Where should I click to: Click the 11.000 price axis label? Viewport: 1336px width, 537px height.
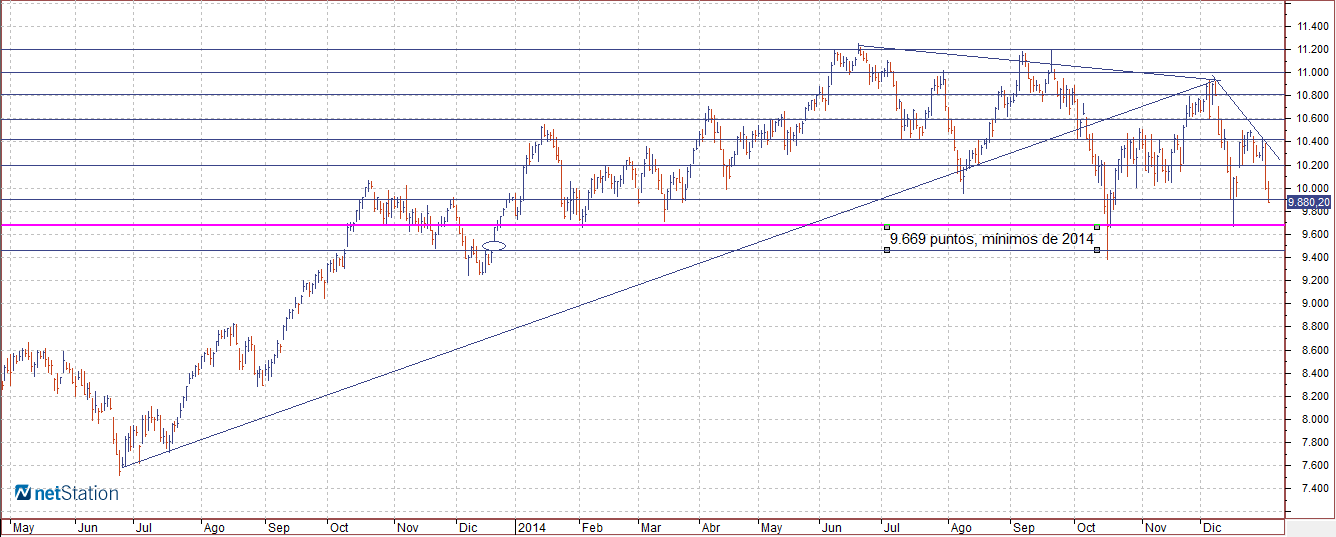1313,72
